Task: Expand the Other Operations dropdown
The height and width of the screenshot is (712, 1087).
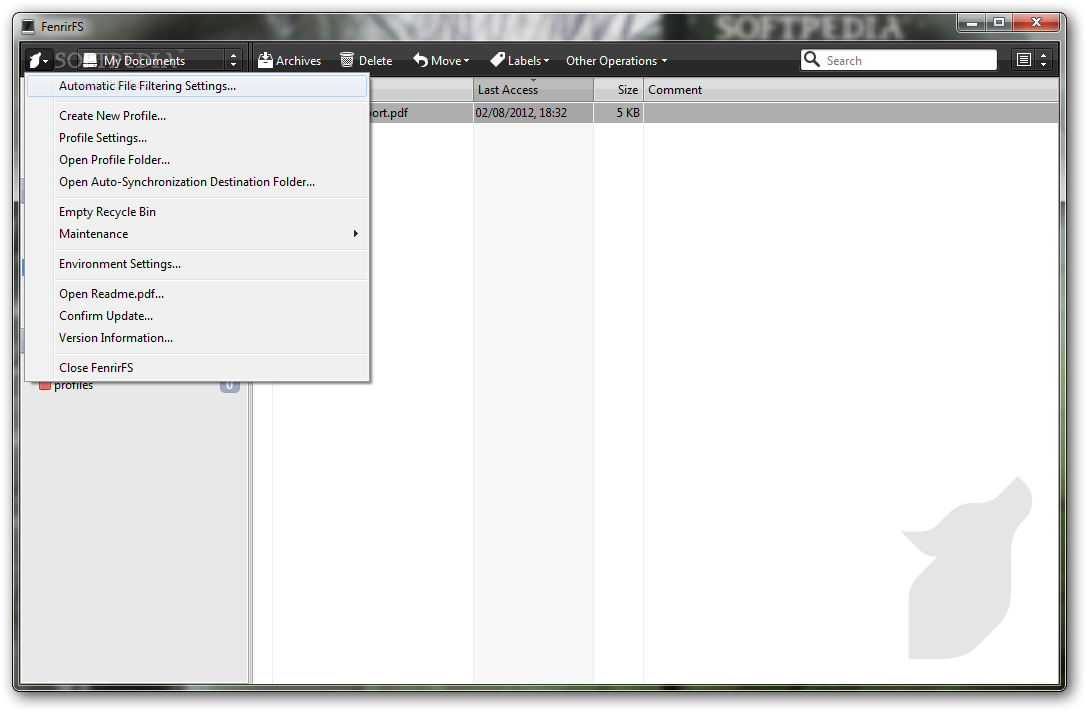Action: coord(616,60)
